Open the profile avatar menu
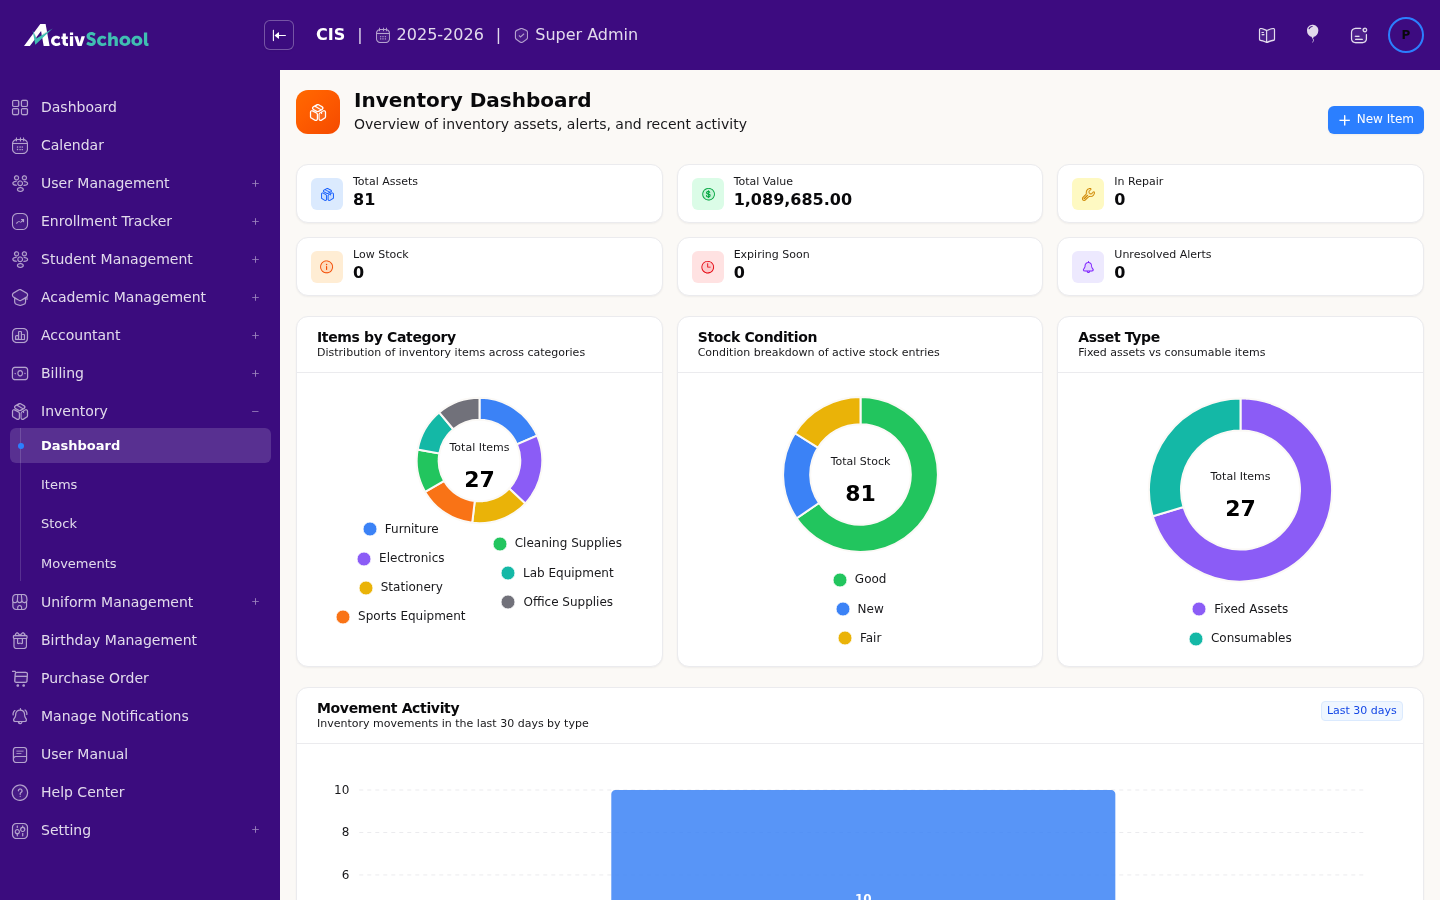The height and width of the screenshot is (900, 1440). (1406, 35)
